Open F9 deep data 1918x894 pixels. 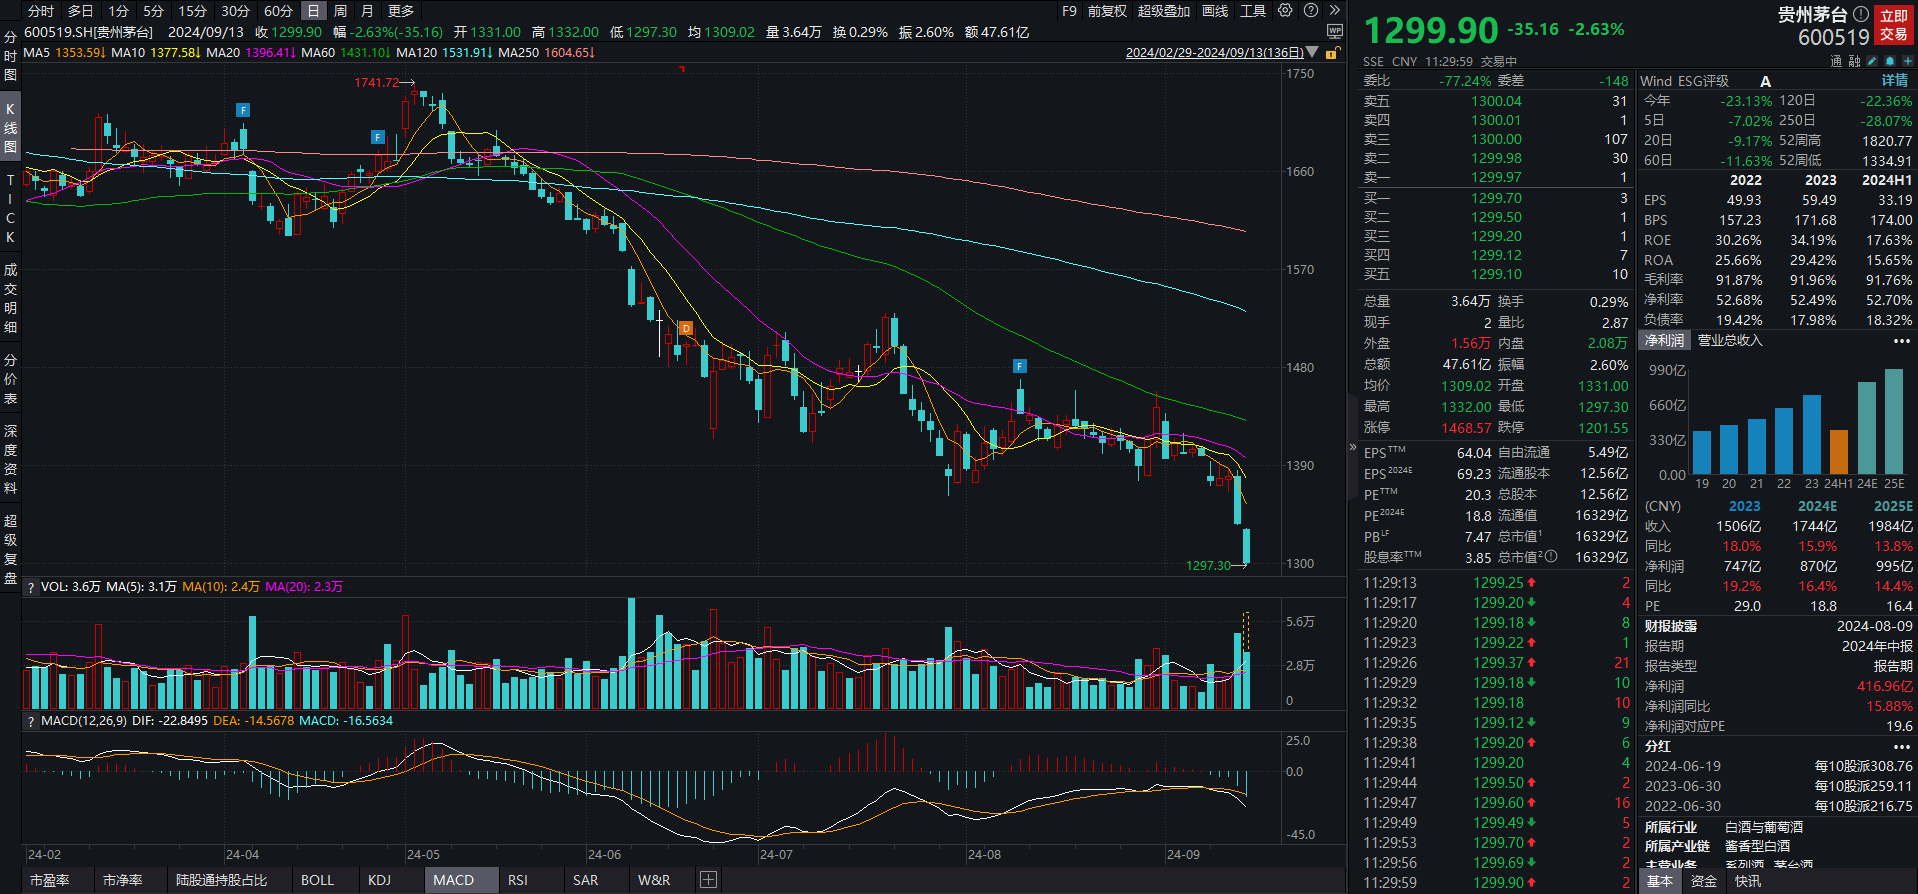[x=1069, y=11]
